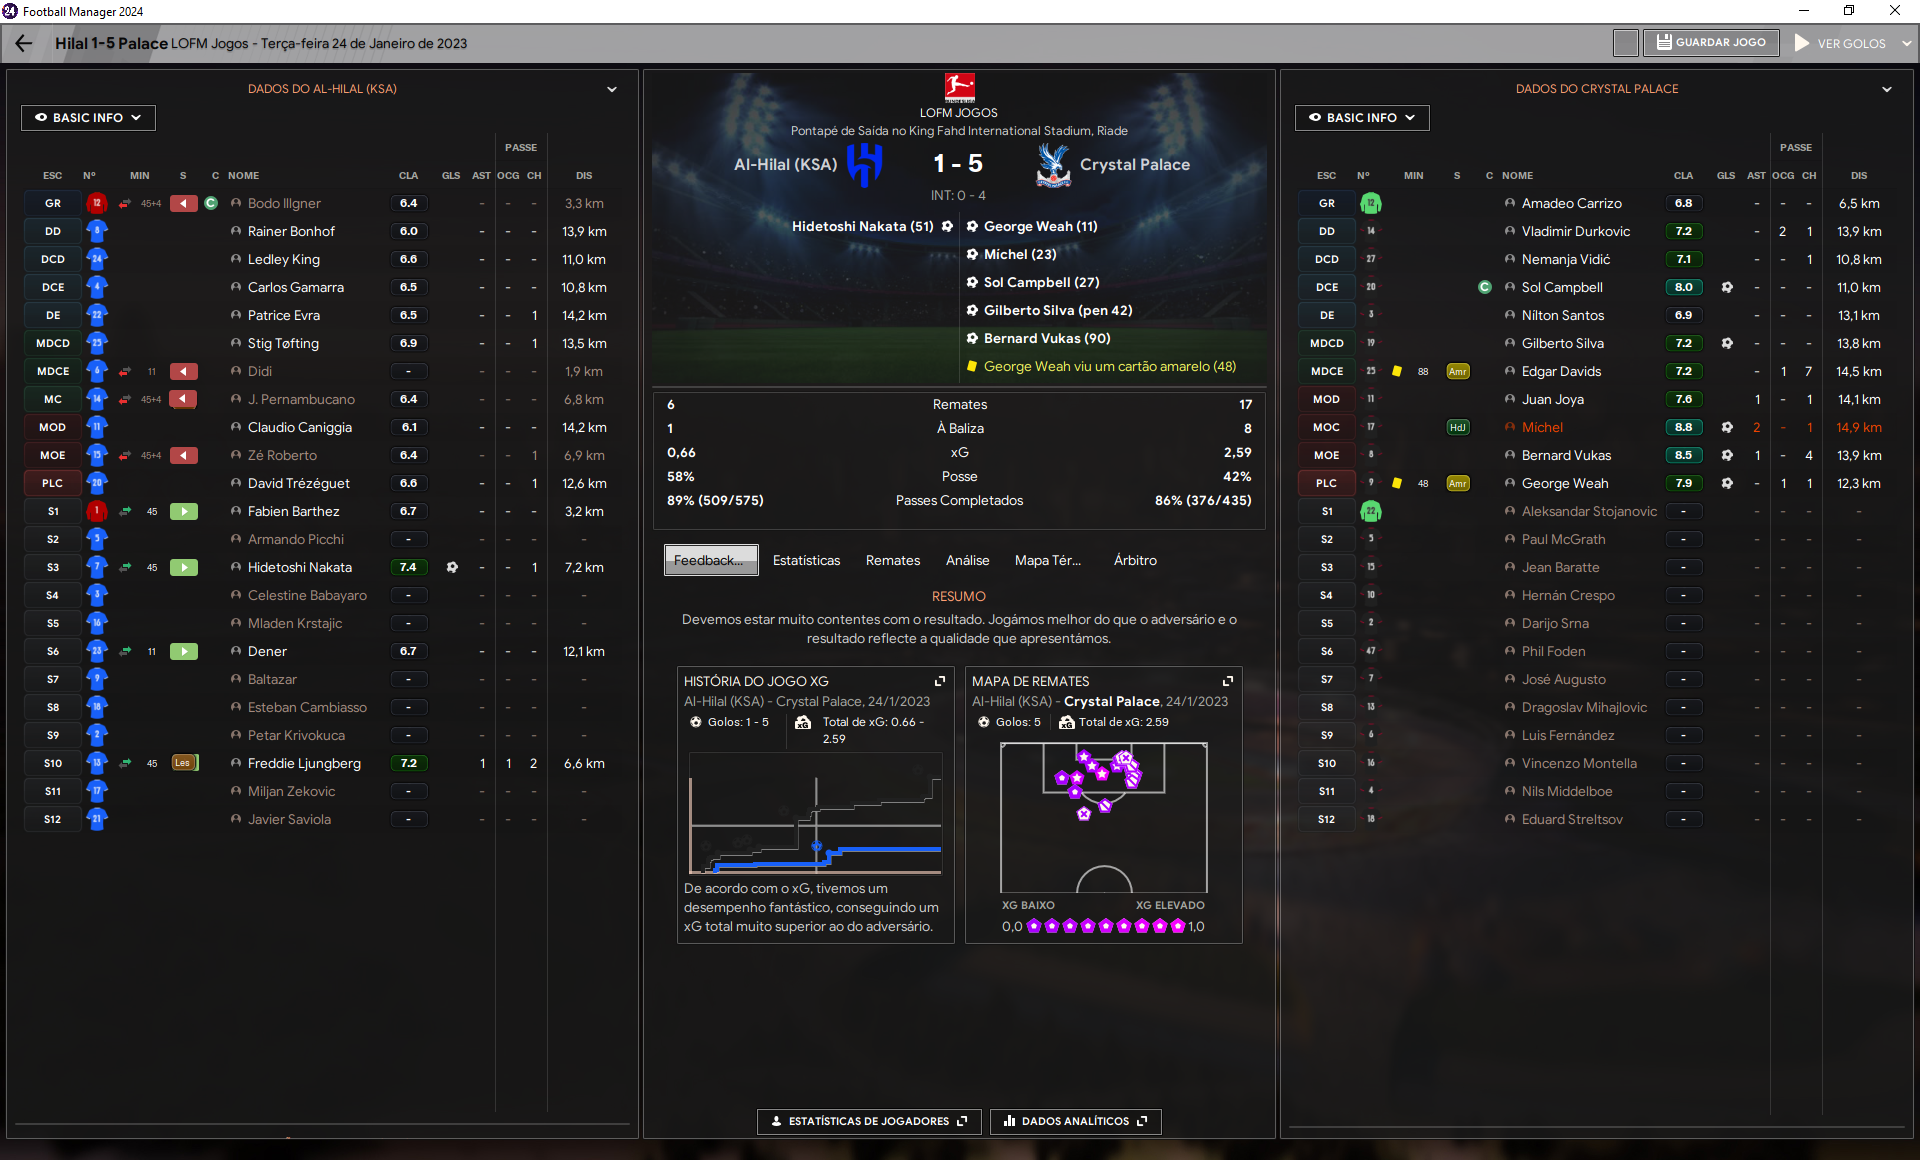Click Michel's Hdl status badge
This screenshot has width=1920, height=1160.
pyautogui.click(x=1458, y=427)
